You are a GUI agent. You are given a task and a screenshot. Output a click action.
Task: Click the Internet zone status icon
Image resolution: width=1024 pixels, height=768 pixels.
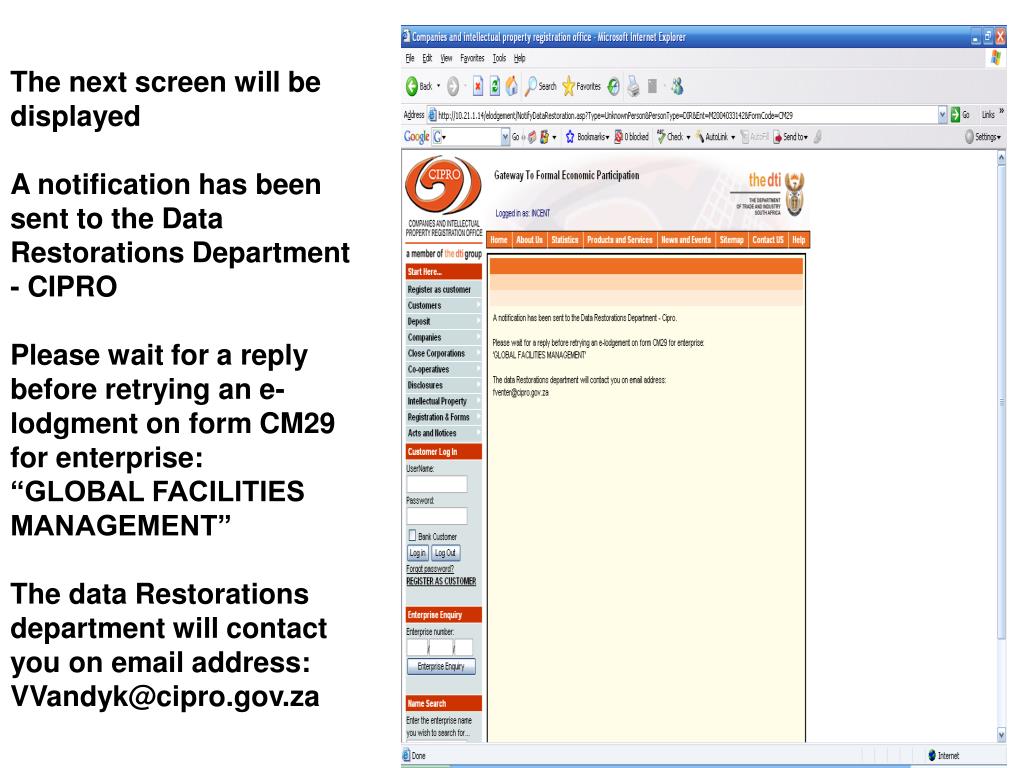tap(932, 756)
